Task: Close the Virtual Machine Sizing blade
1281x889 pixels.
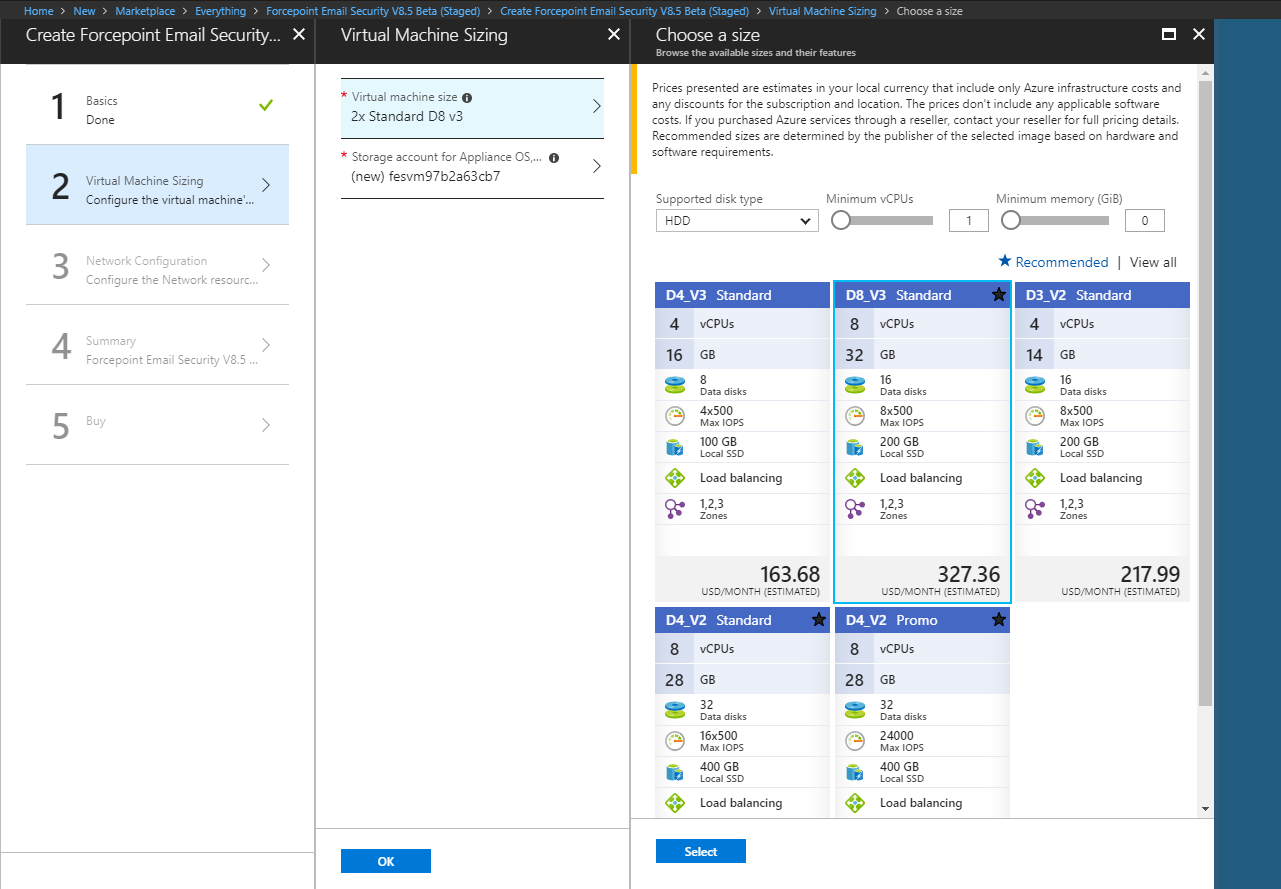Action: click(614, 35)
